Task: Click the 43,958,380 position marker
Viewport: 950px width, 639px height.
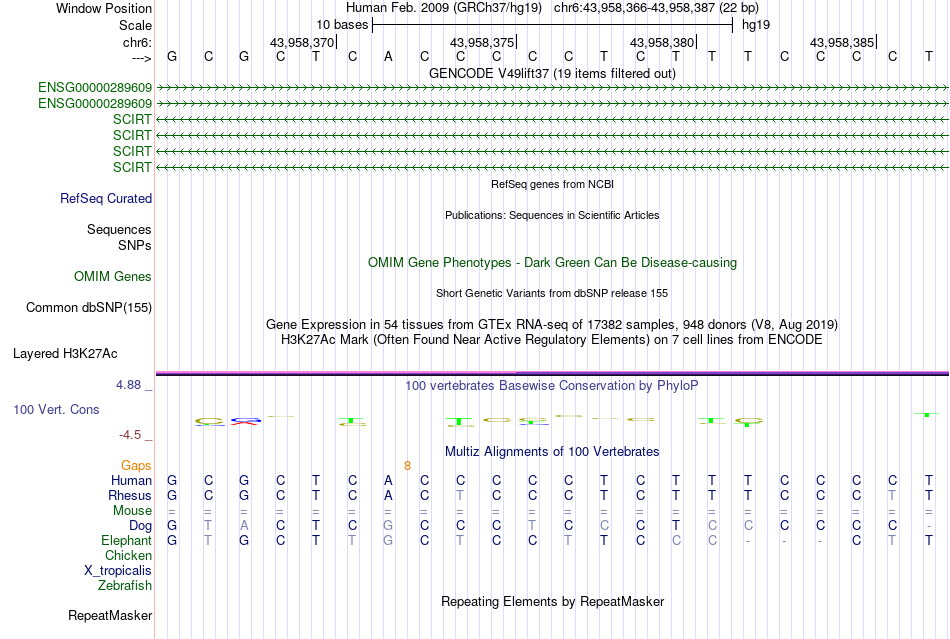Action: pyautogui.click(x=662, y=42)
